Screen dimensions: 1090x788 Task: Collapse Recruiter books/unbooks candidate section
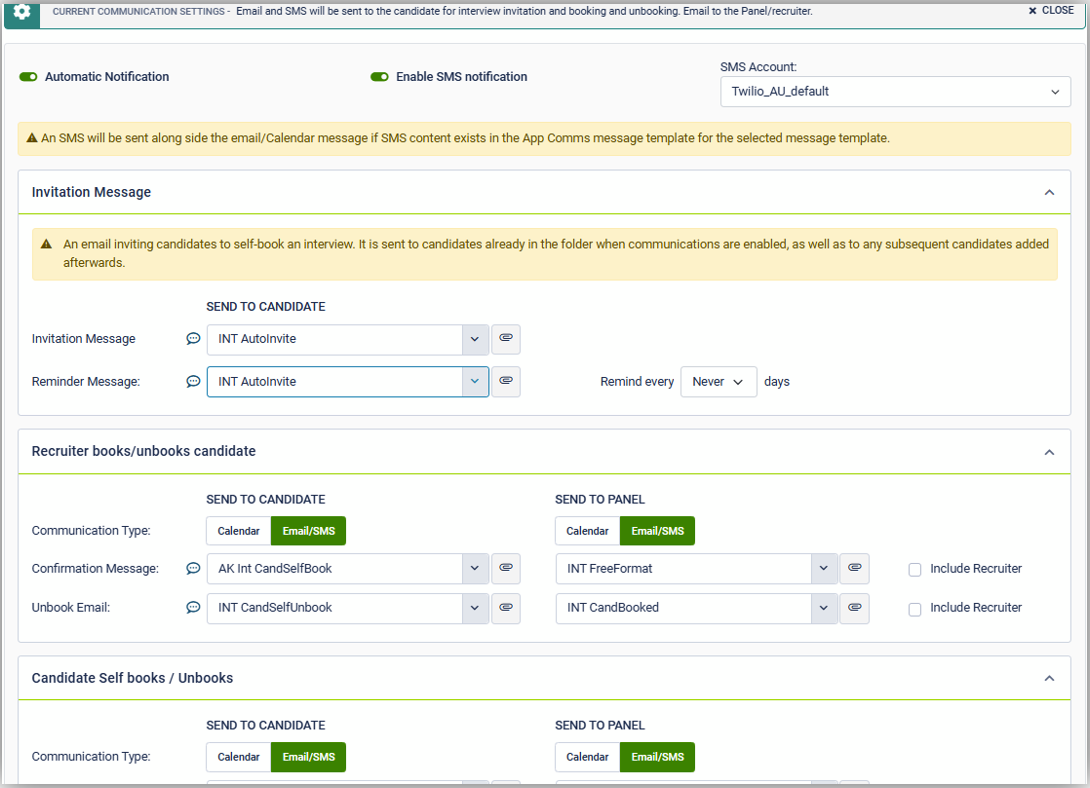[x=1049, y=452]
